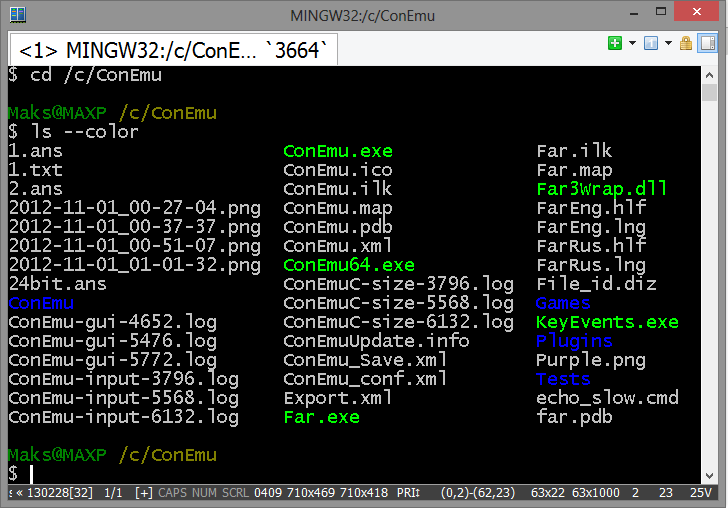Click the Far3Wrap.dll file name
The width and height of the screenshot is (728, 508).
(x=602, y=189)
